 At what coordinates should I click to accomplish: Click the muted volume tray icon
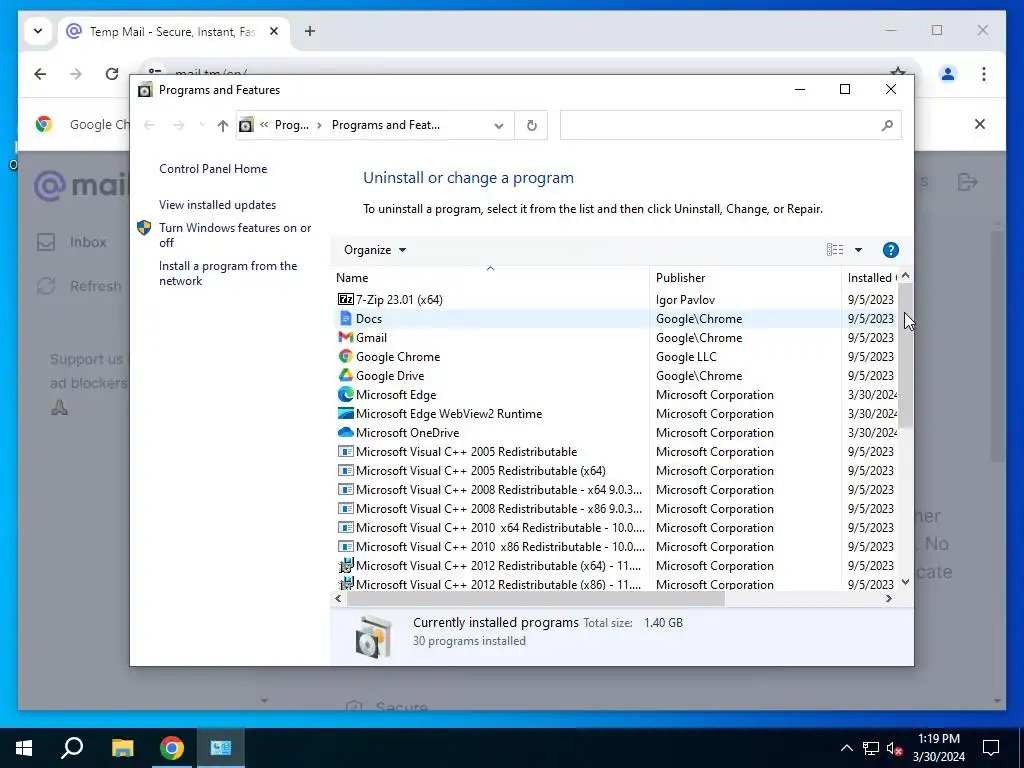click(x=894, y=748)
